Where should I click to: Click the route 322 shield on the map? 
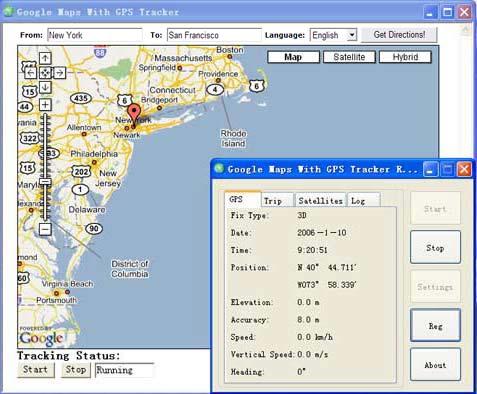(x=30, y=138)
